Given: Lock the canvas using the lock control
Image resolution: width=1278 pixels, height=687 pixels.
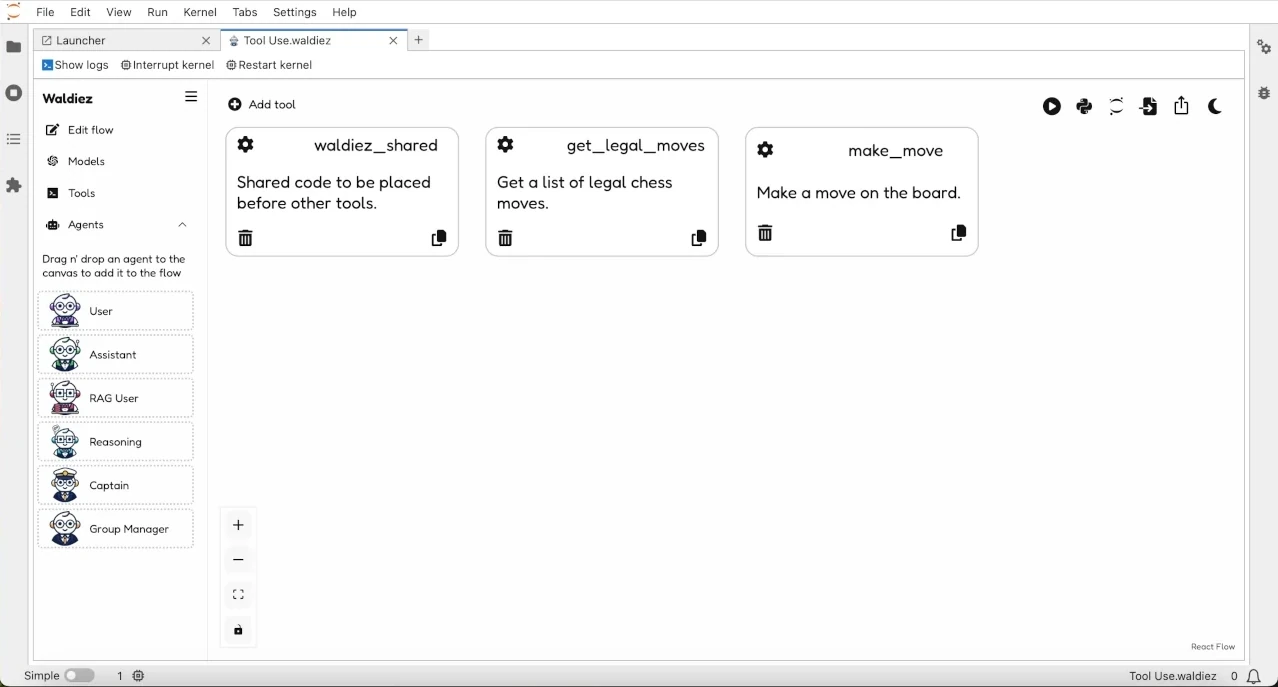Looking at the screenshot, I should point(238,630).
